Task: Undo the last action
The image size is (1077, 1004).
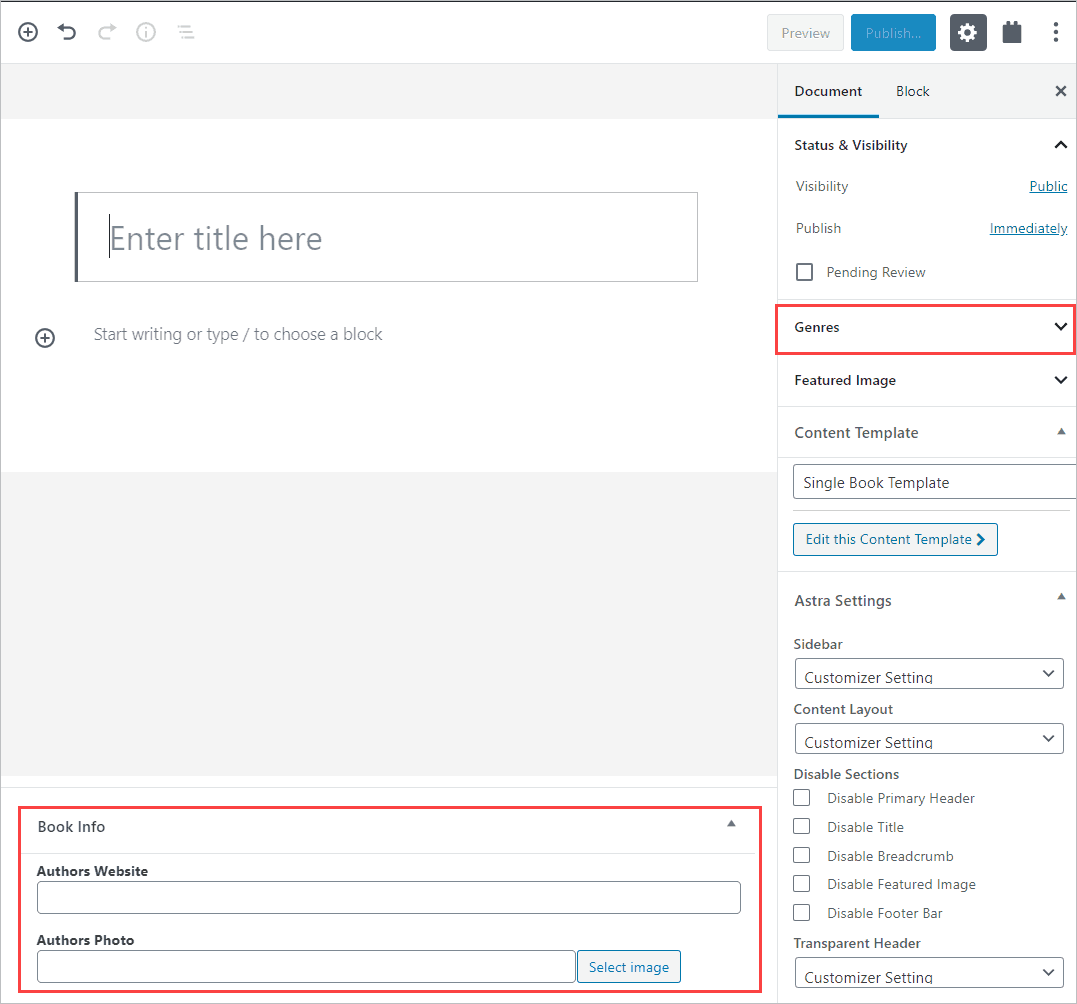Action: coord(67,32)
